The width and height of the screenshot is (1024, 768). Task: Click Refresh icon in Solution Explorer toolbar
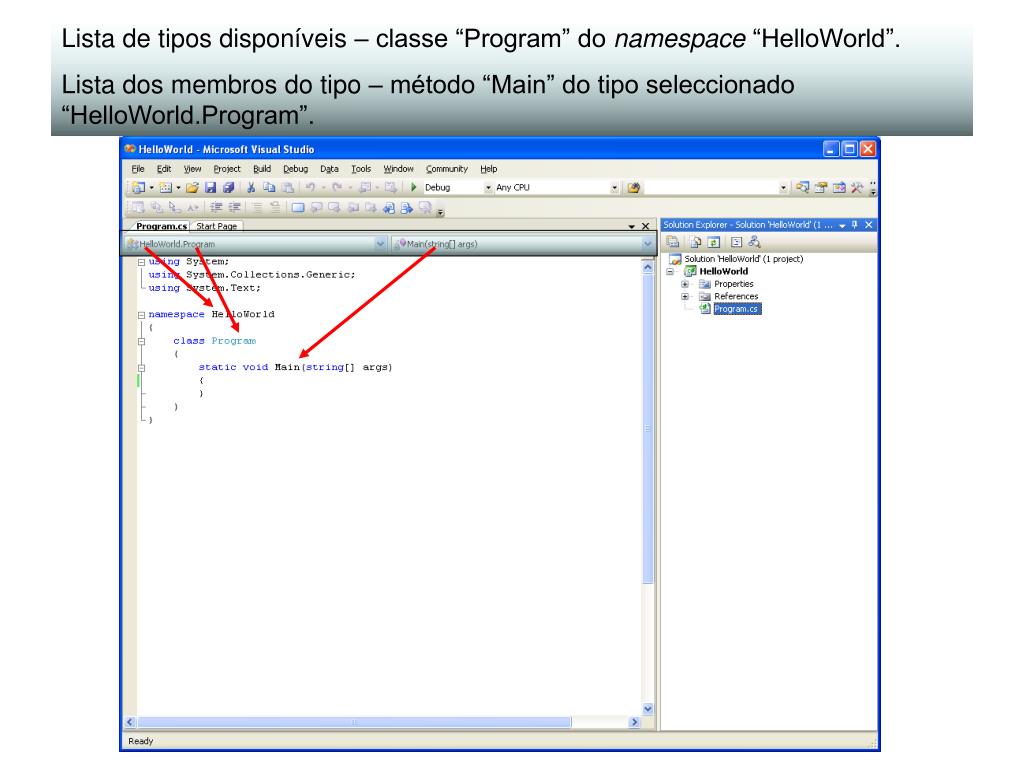(714, 242)
